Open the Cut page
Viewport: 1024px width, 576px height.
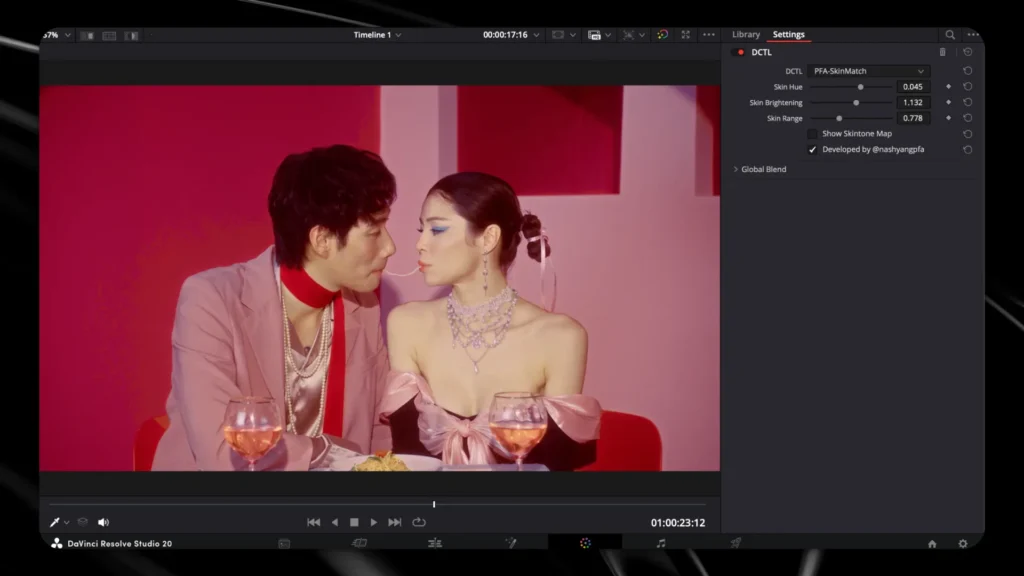[x=359, y=543]
